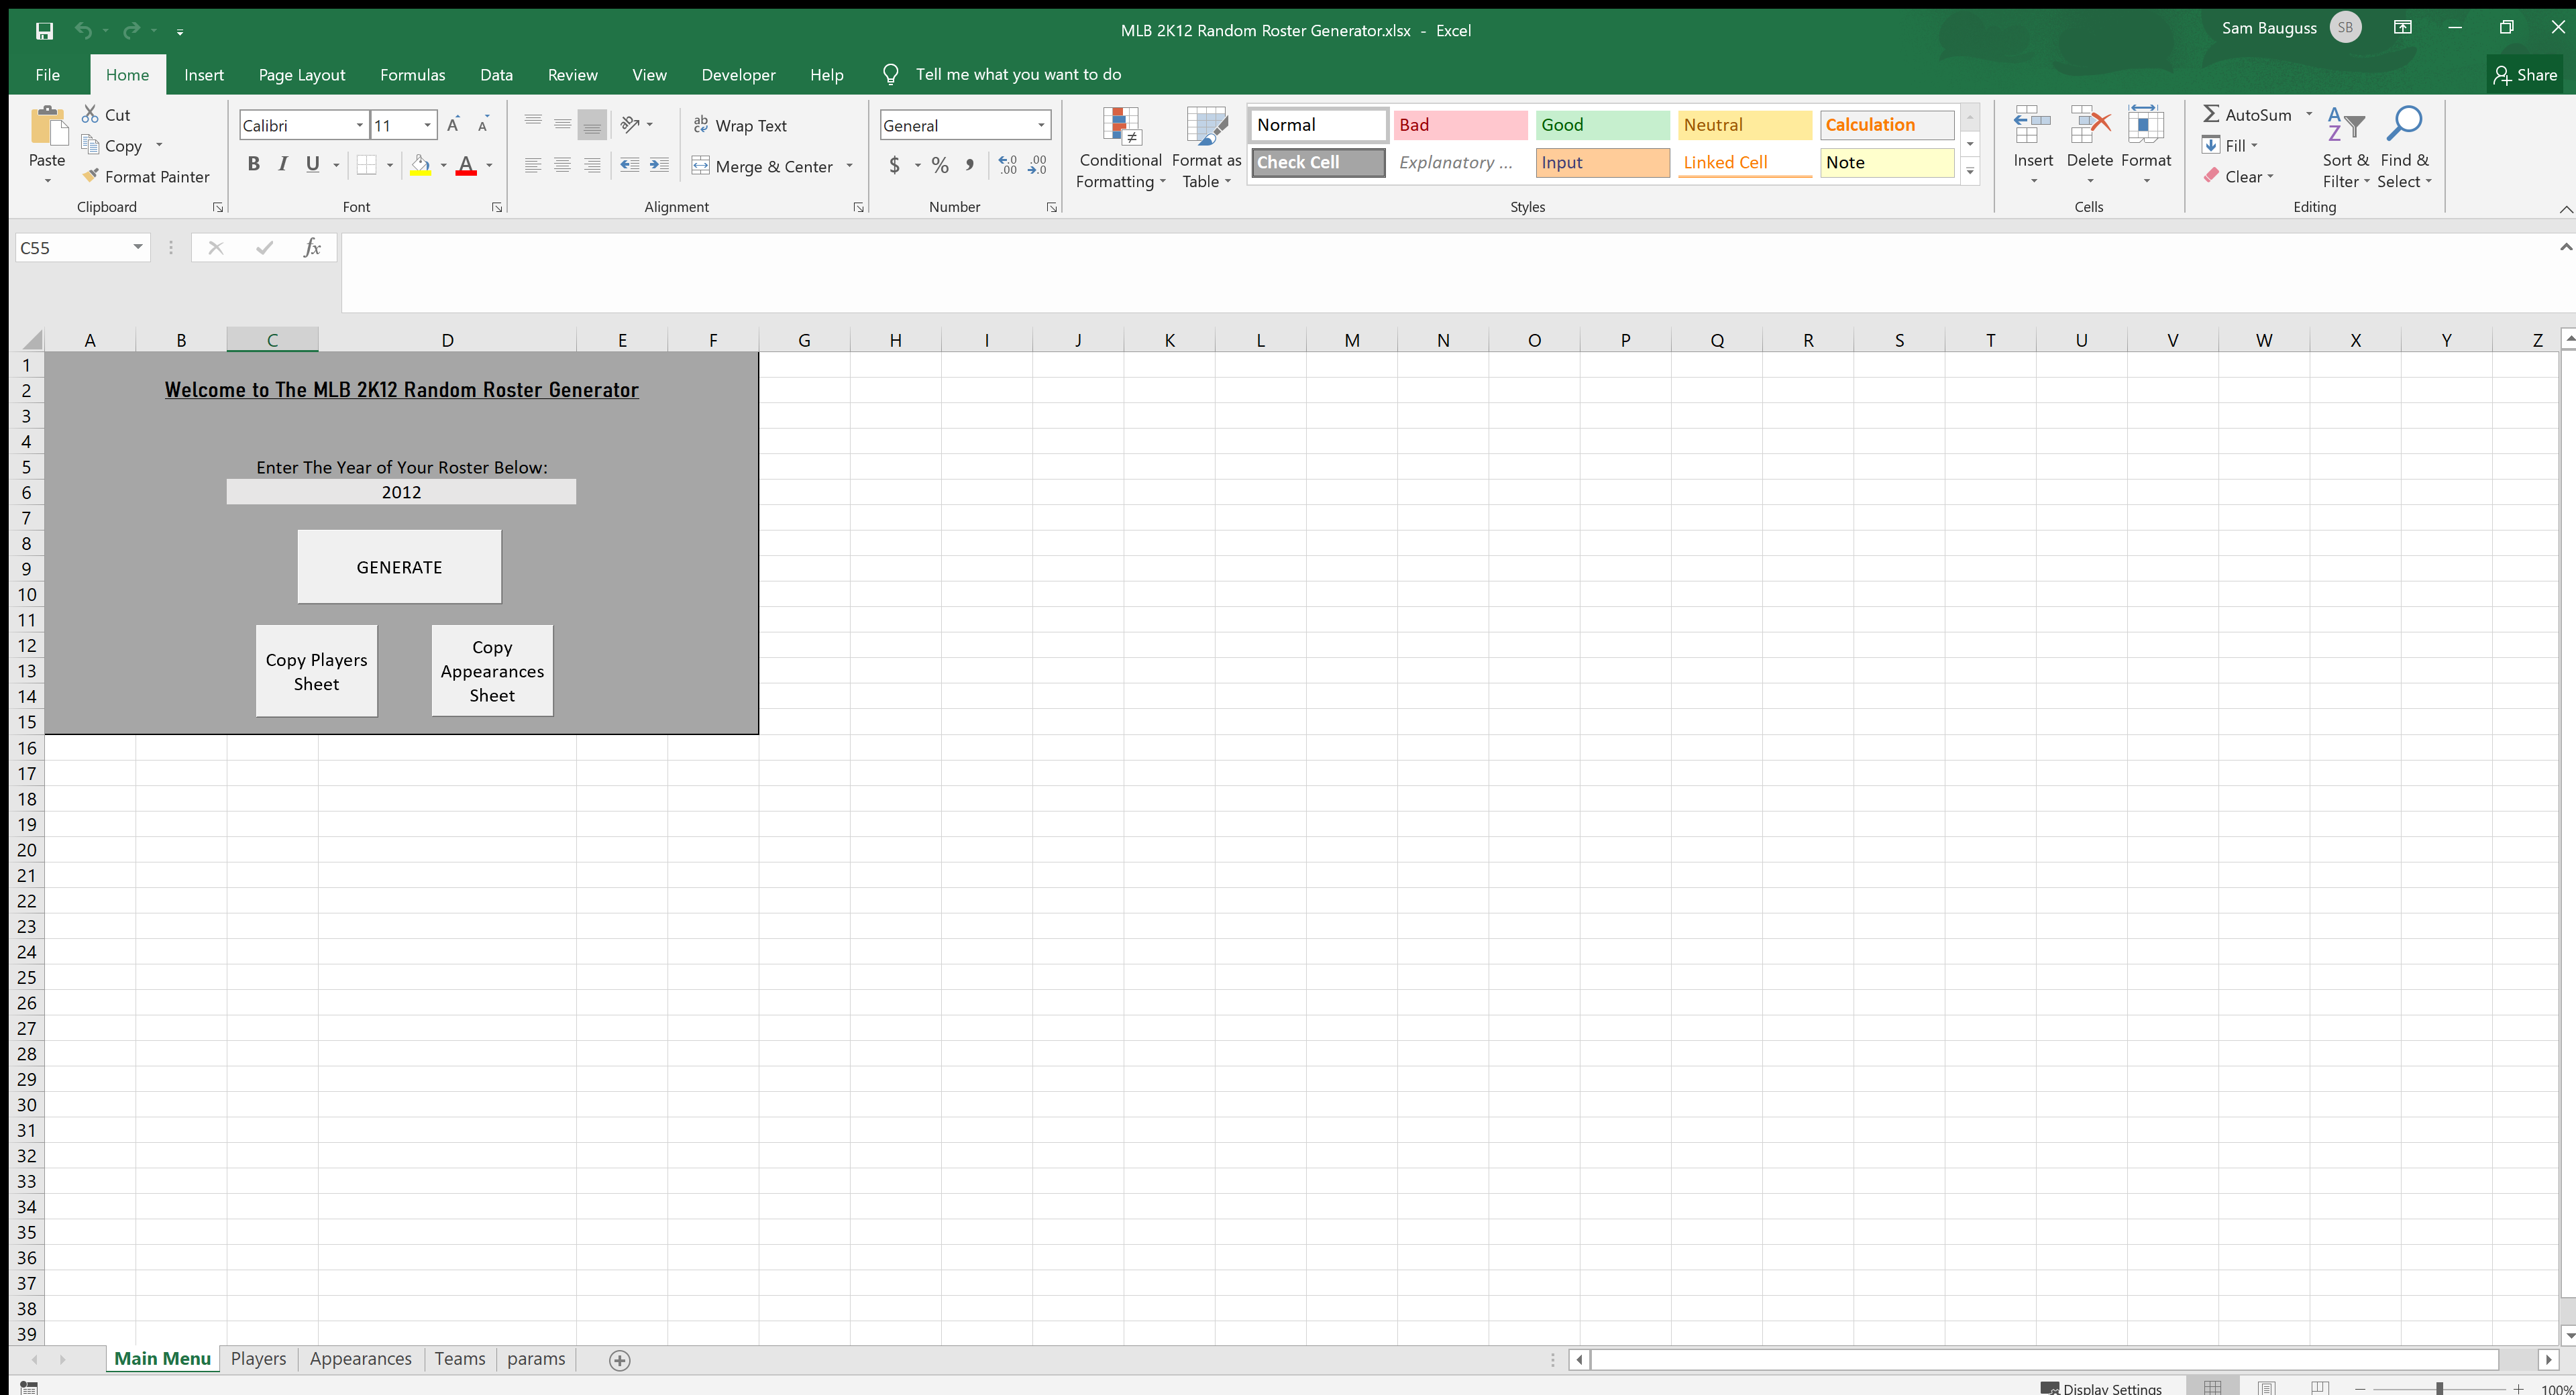Toggle align left horizontal alignment
2576x1395 pixels.
(533, 165)
